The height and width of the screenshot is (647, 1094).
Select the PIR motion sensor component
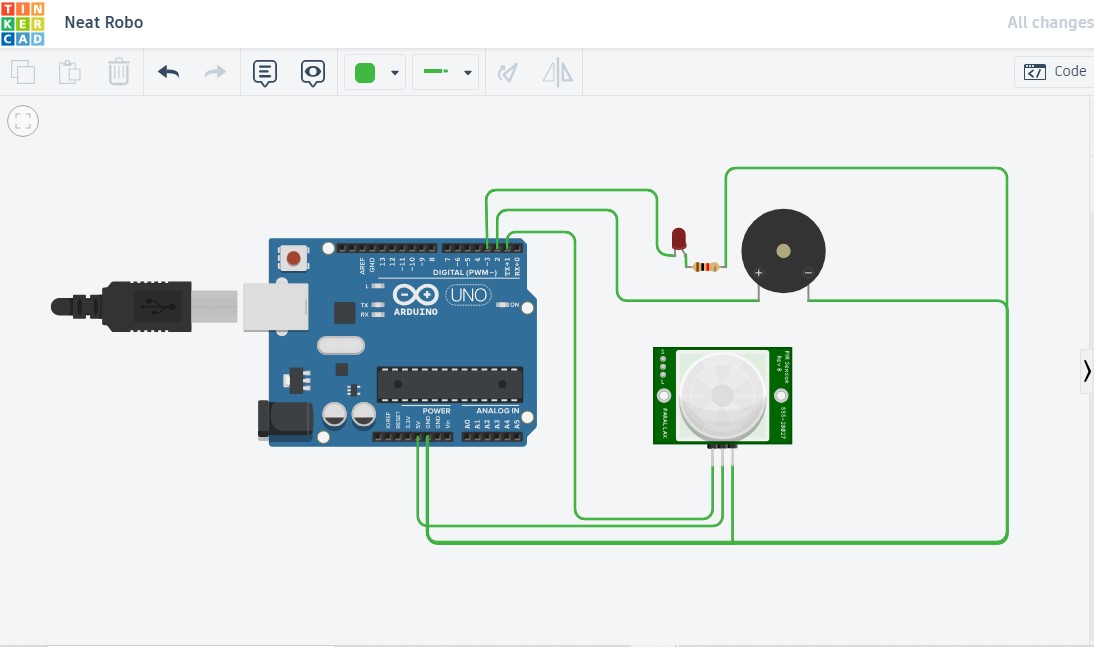tap(722, 395)
